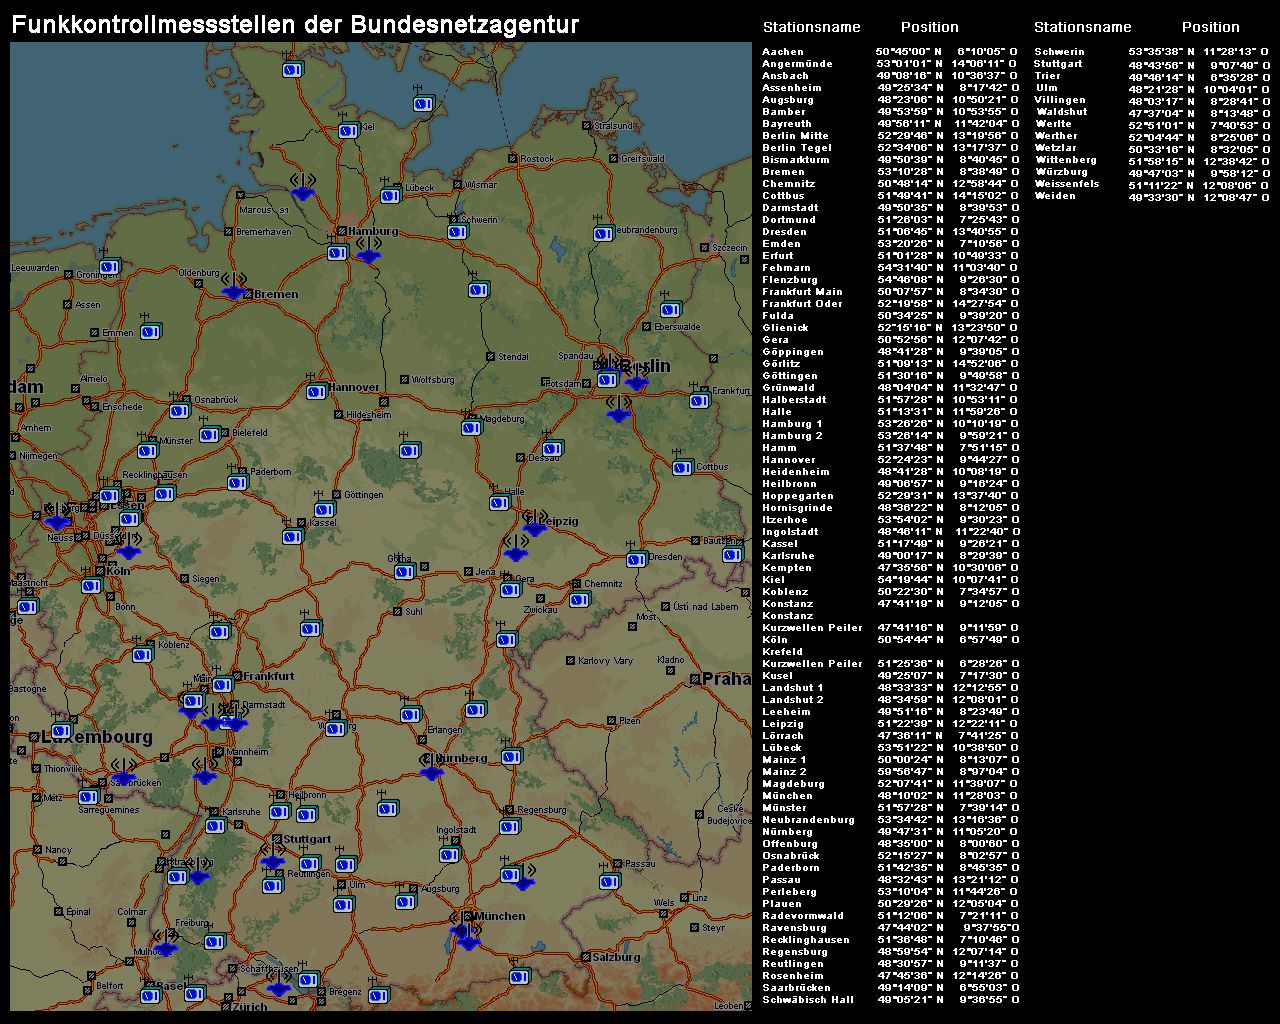Pick the station icon next to Cottbus
Viewport: 1280px width, 1024px height.
pyautogui.click(x=682, y=467)
